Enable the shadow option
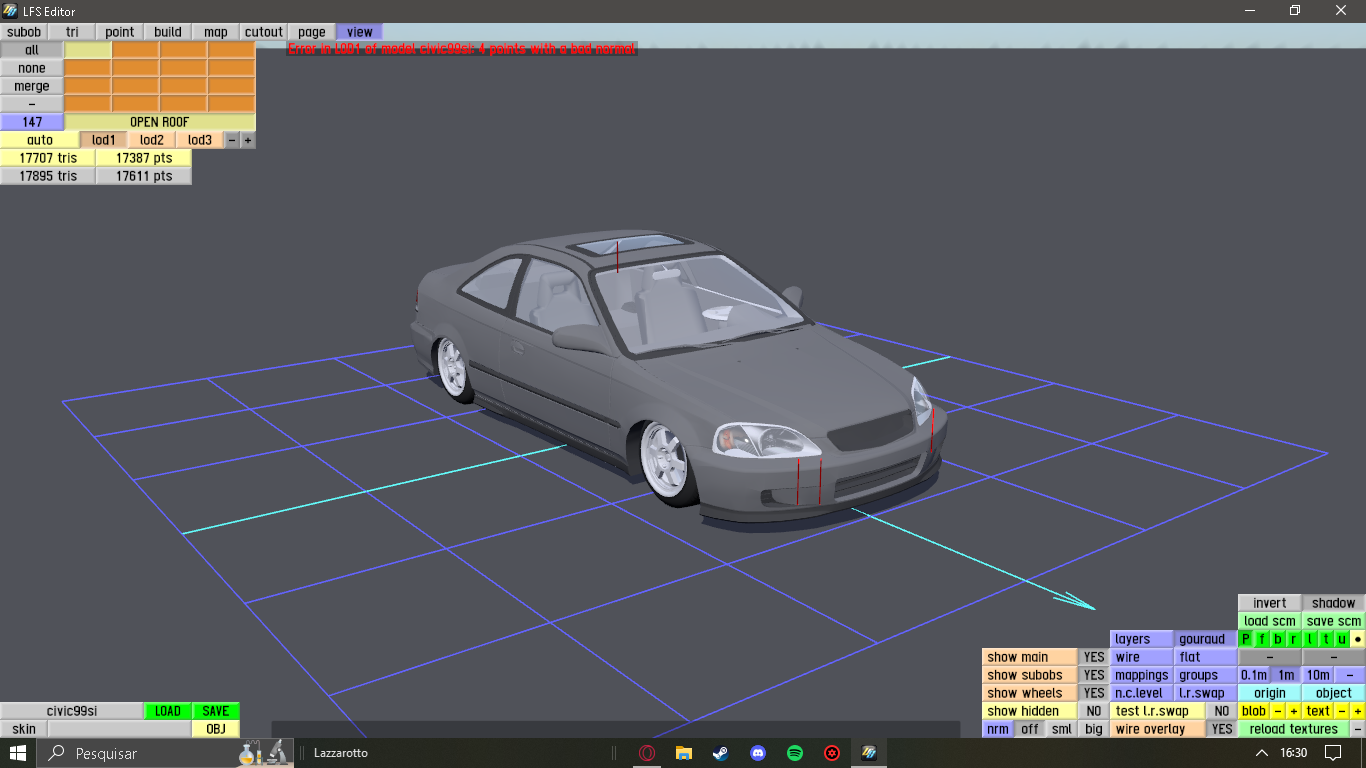 tap(1334, 603)
